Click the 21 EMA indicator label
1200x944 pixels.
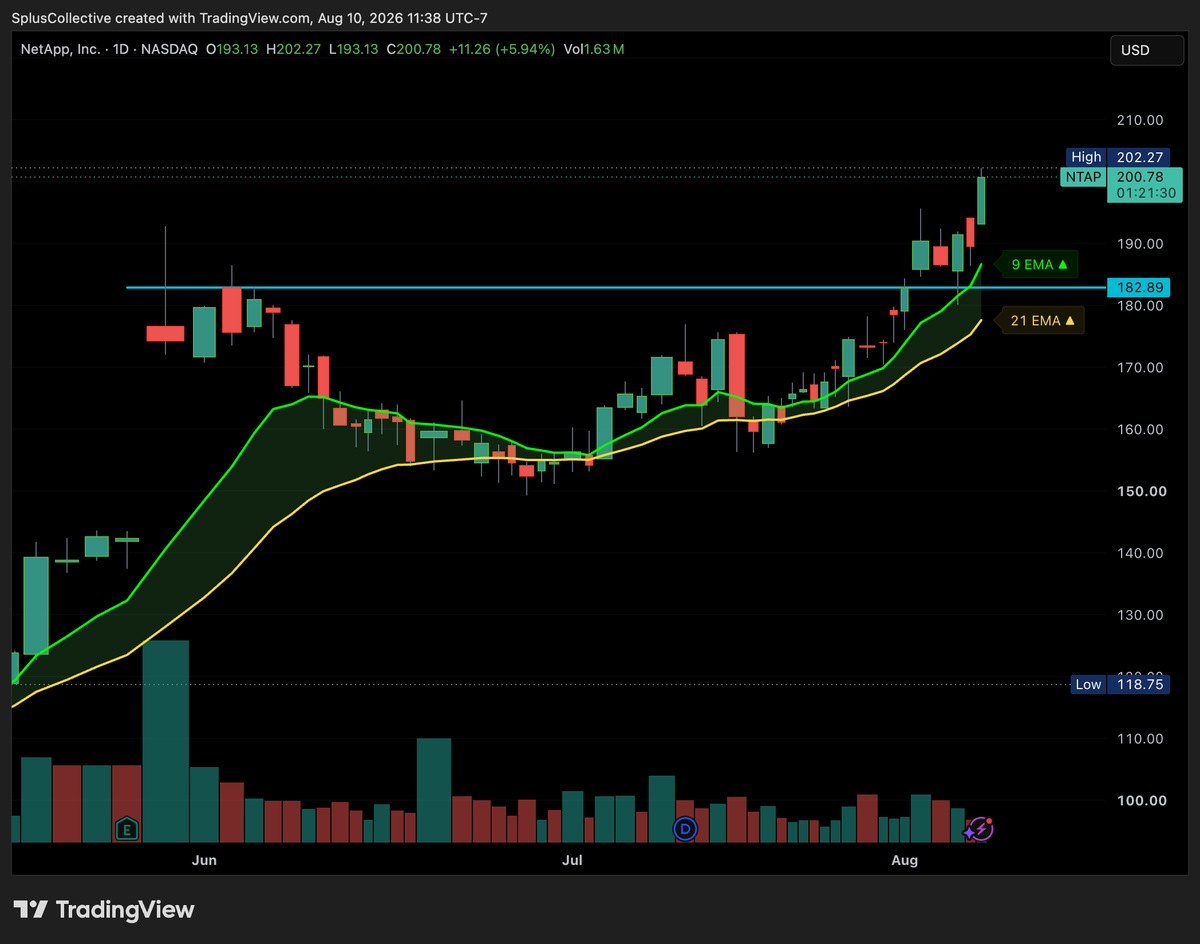click(x=1040, y=321)
